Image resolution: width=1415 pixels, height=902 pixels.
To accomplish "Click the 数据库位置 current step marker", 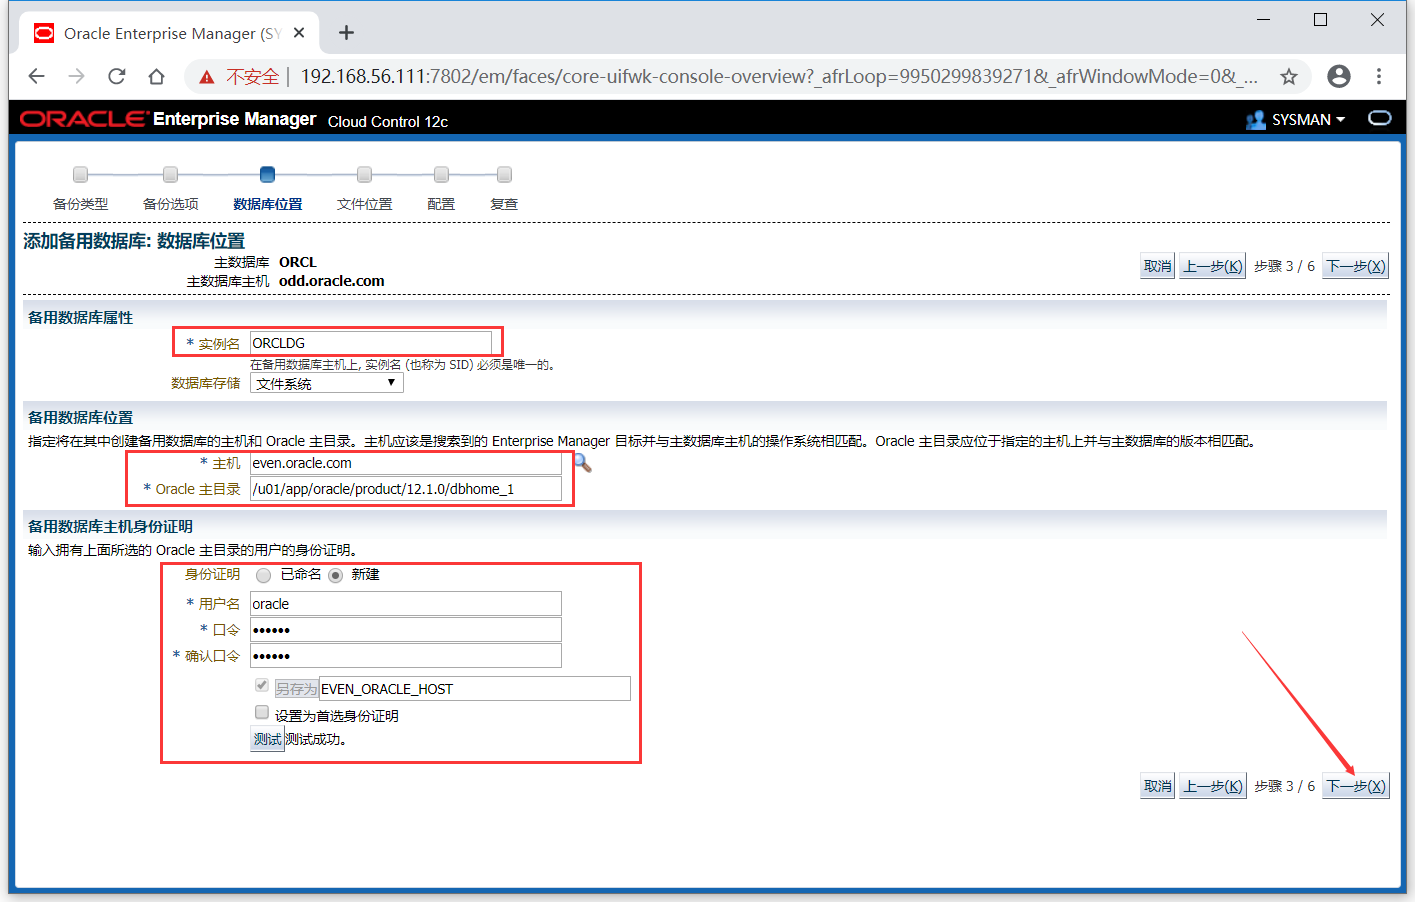I will tap(267, 174).
